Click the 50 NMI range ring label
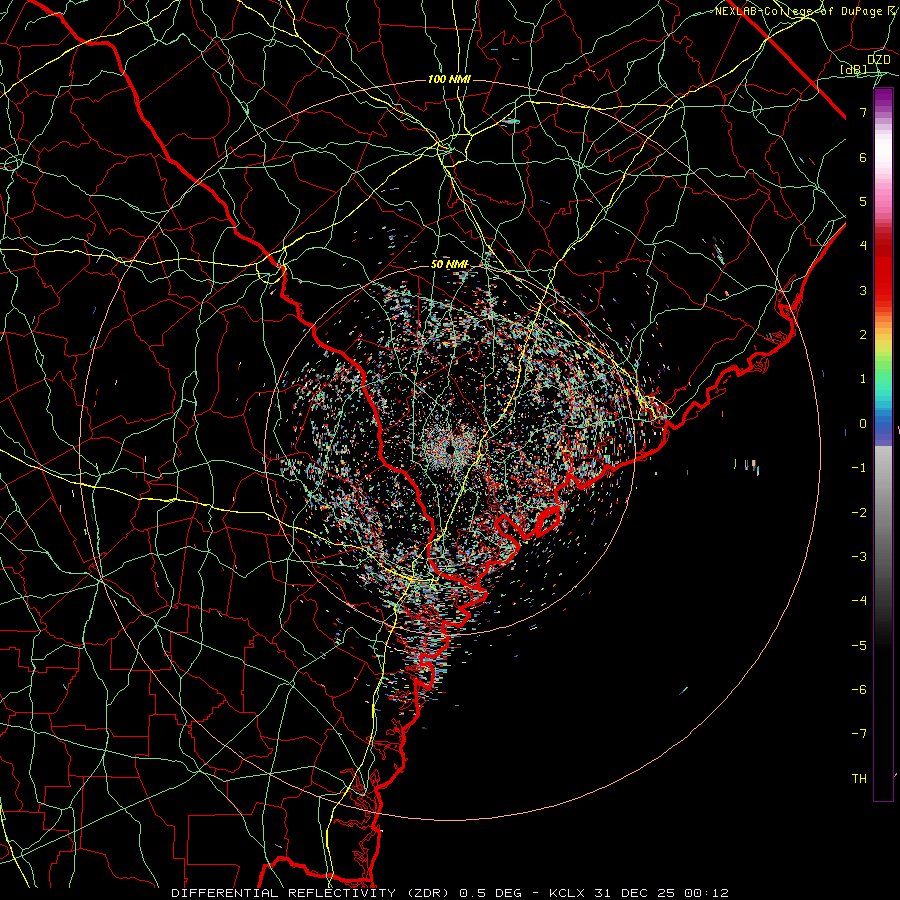The width and height of the screenshot is (900, 900). coord(449,265)
